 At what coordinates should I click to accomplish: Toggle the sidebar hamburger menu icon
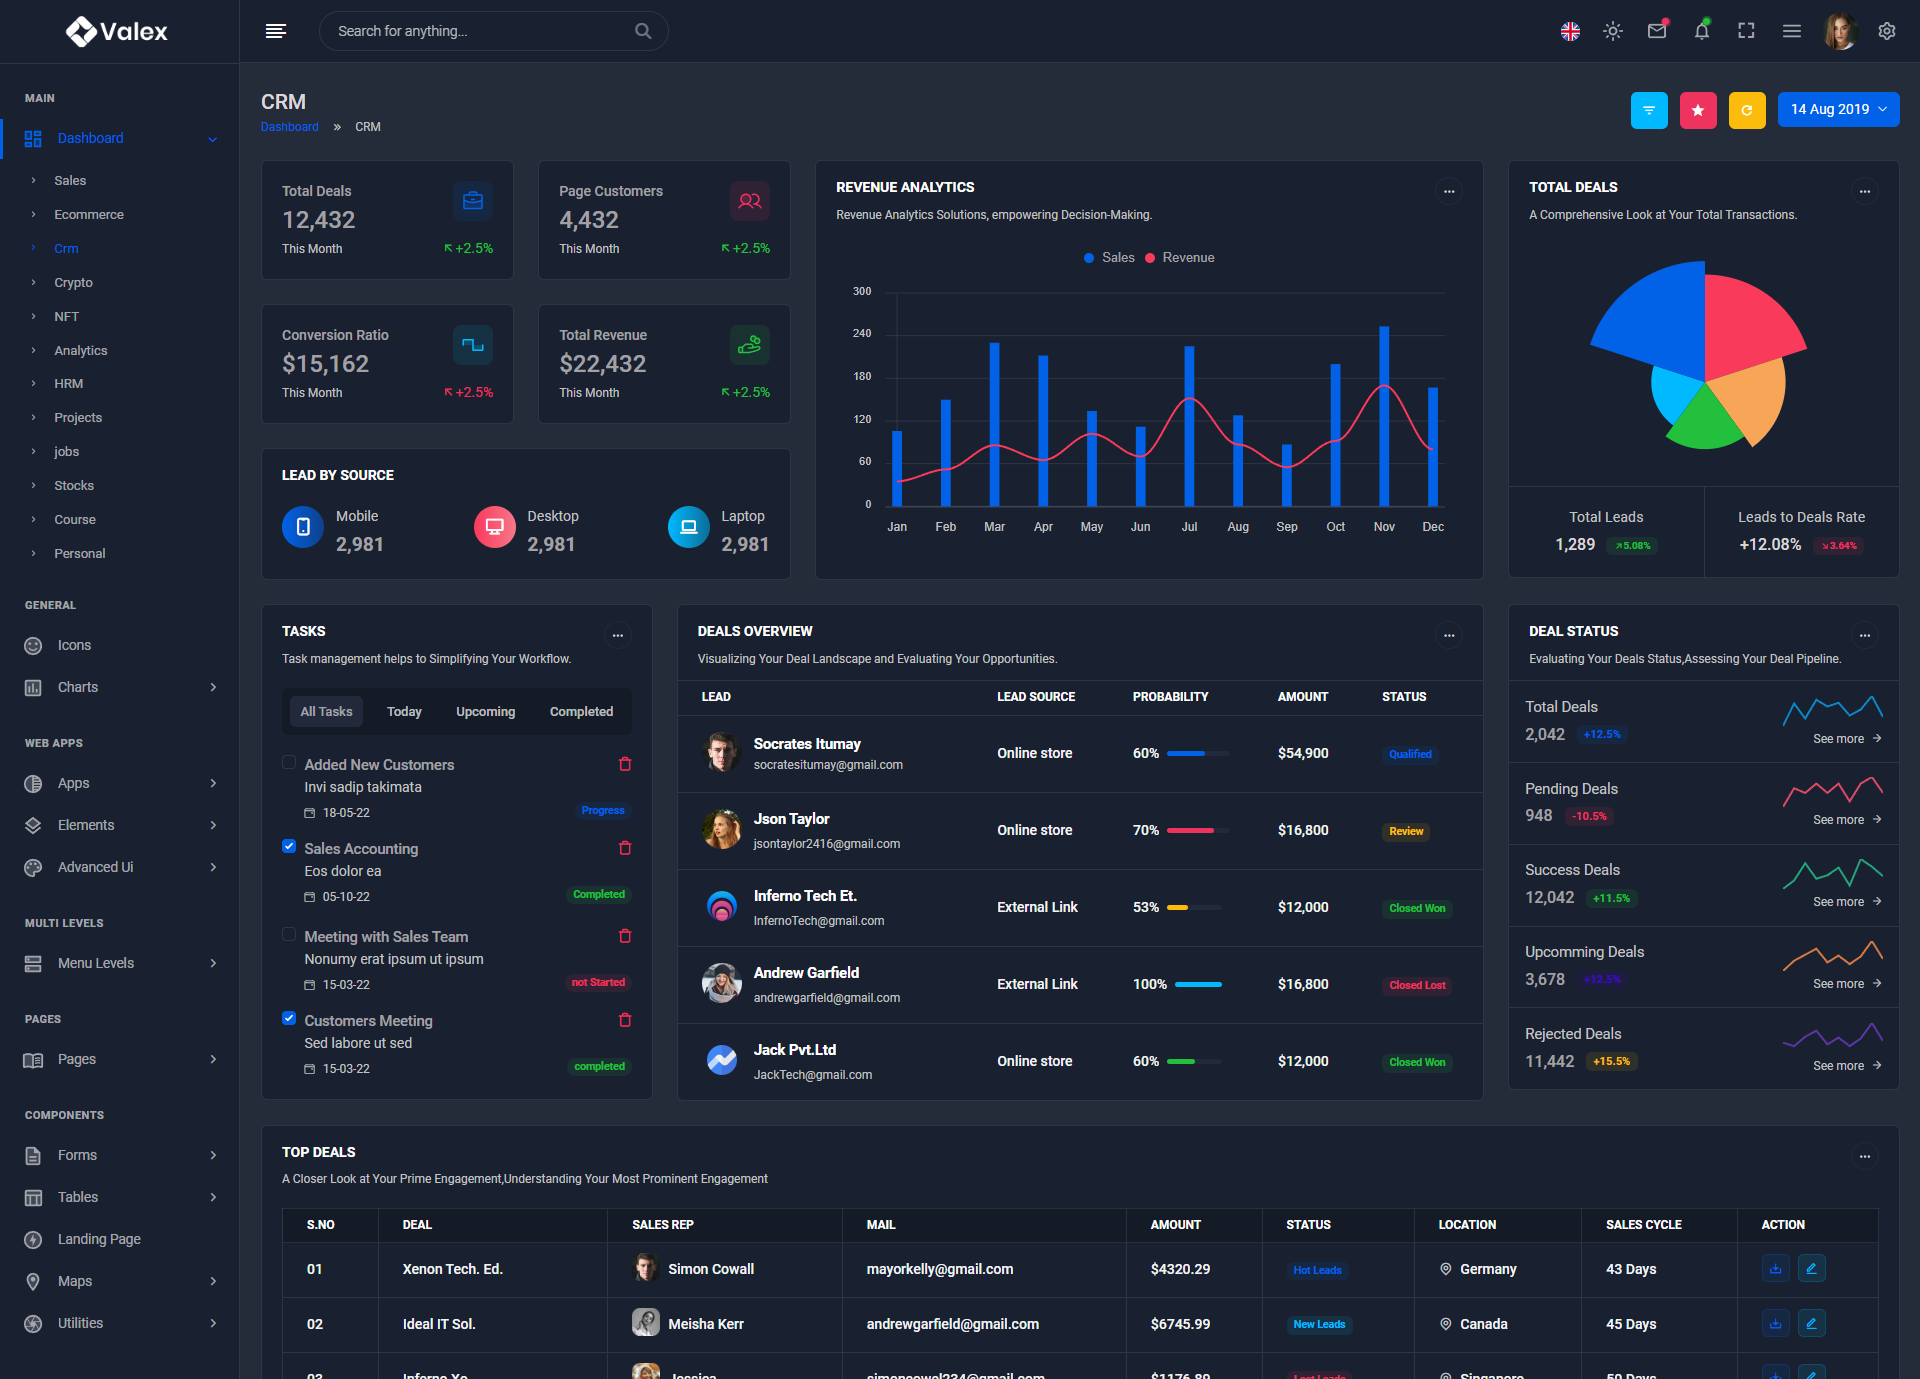pyautogui.click(x=276, y=31)
